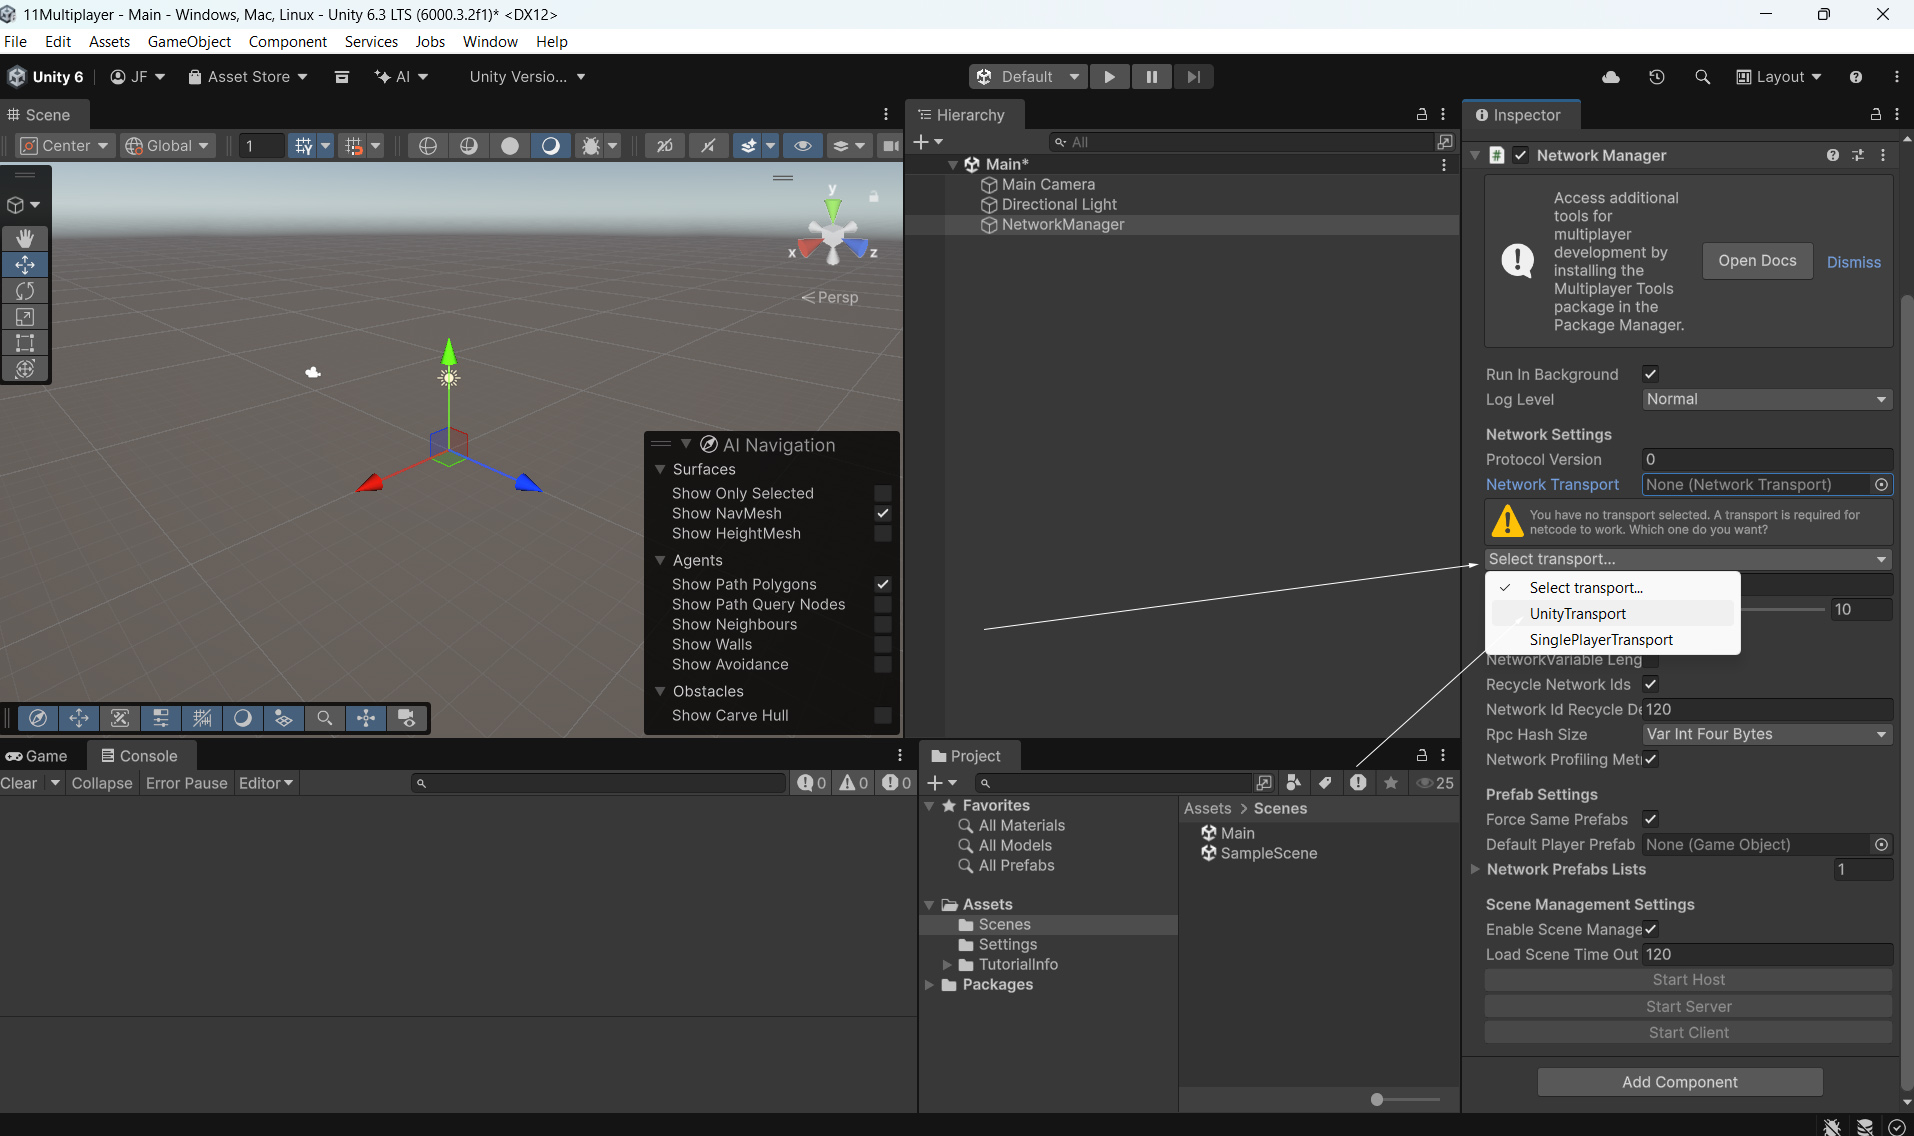Toggle the Run In Background checkbox
Screen dimensions: 1914x1136
click(1650, 374)
